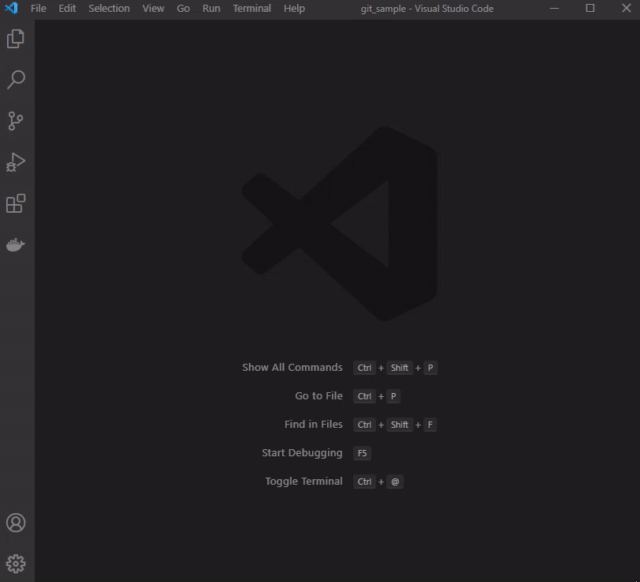Screen dimensions: 640x582
Task: Click the Show All Commands label
Action: tap(292, 367)
